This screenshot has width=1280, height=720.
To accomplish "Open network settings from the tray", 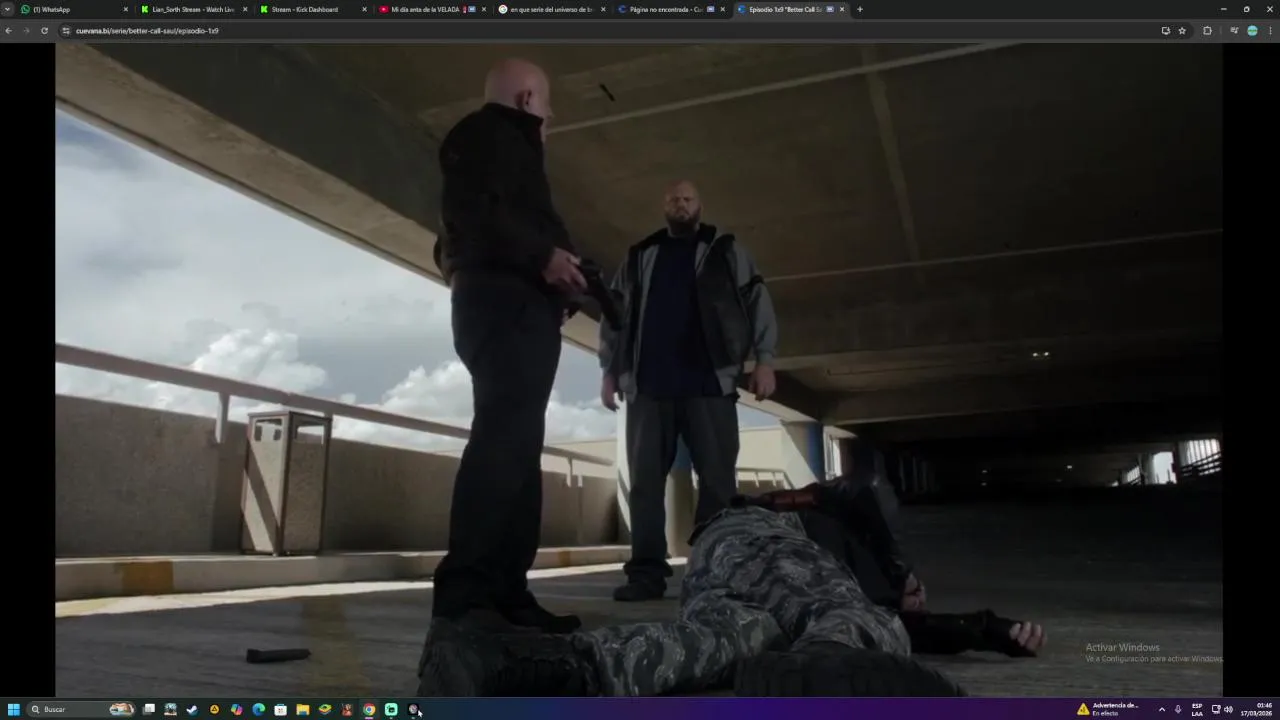I will pos(1216,709).
